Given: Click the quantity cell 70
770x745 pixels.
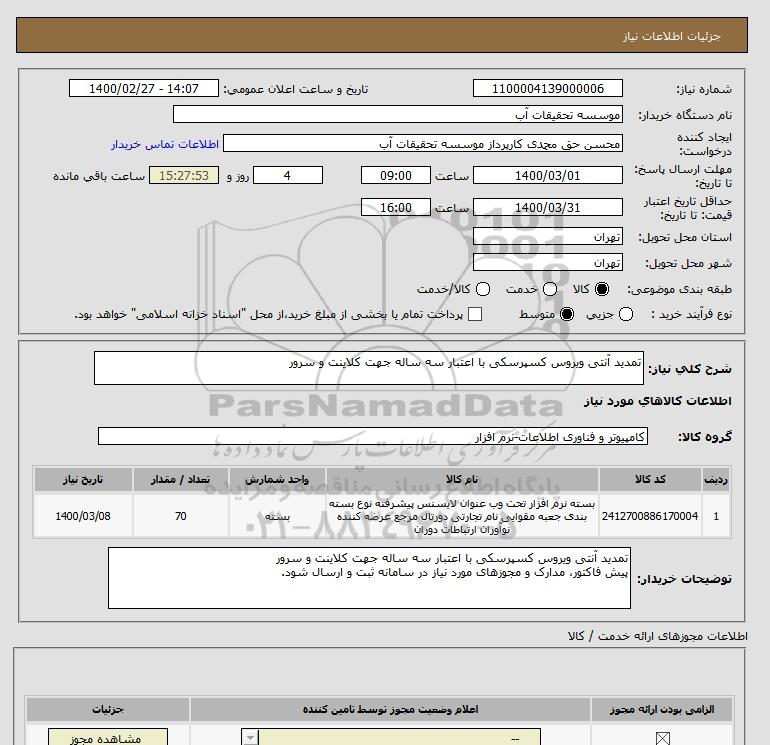Looking at the screenshot, I should click(x=180, y=516).
